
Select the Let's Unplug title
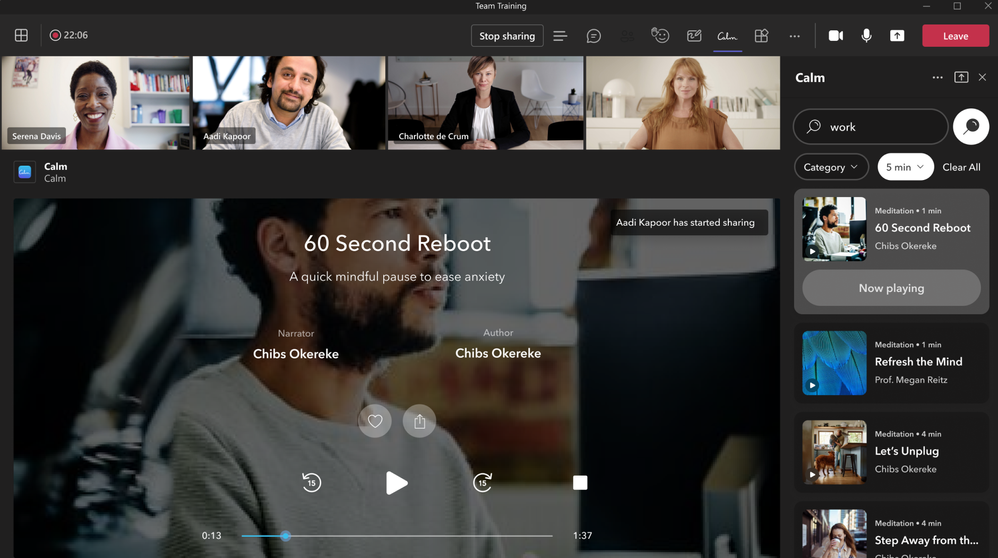[x=906, y=451]
